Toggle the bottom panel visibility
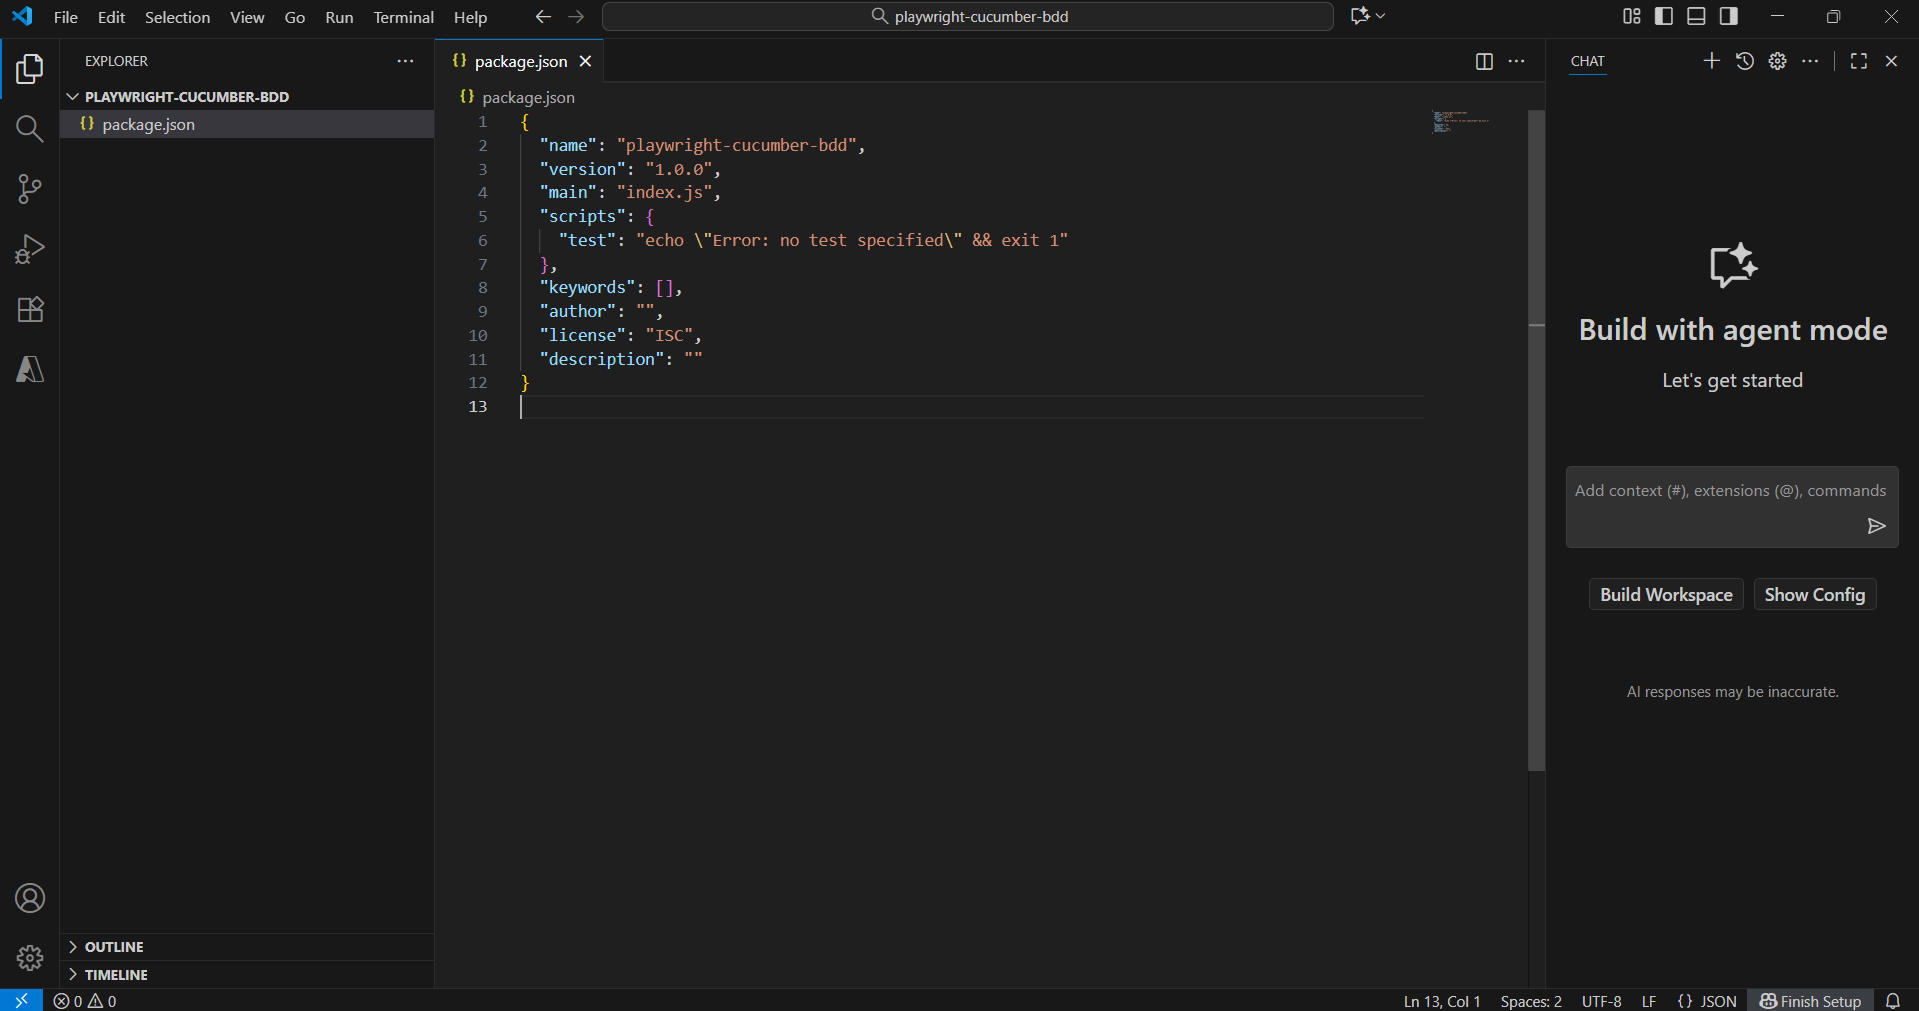Screen dimensions: 1919x1011 [x=1696, y=16]
